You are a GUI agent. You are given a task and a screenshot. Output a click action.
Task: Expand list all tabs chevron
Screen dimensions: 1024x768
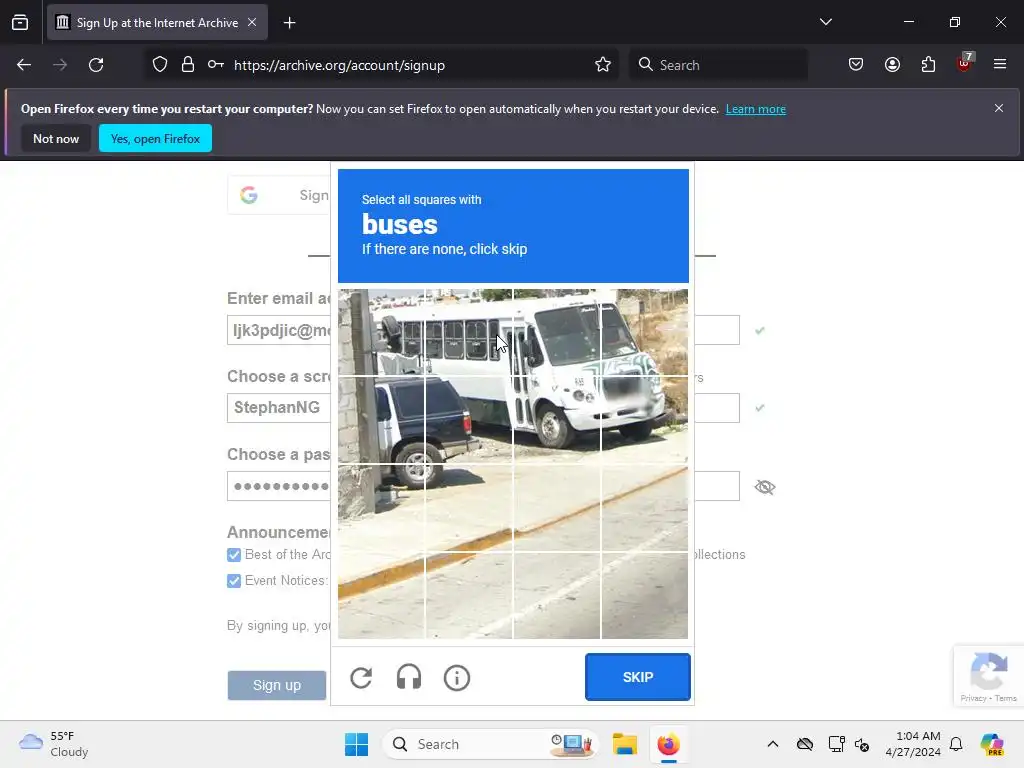tap(825, 22)
